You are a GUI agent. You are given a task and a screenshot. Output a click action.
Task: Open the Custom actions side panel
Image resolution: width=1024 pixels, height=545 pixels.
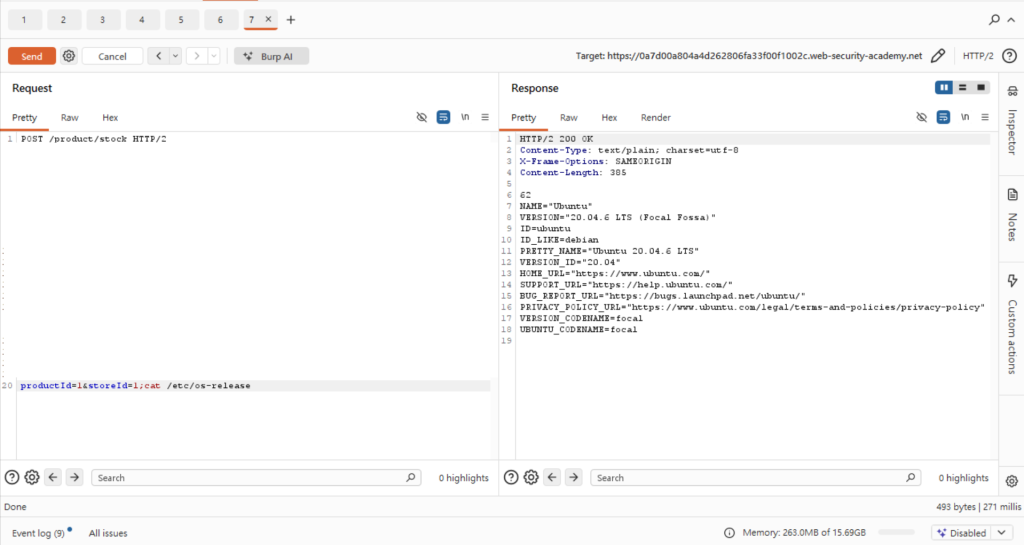[x=1012, y=324]
